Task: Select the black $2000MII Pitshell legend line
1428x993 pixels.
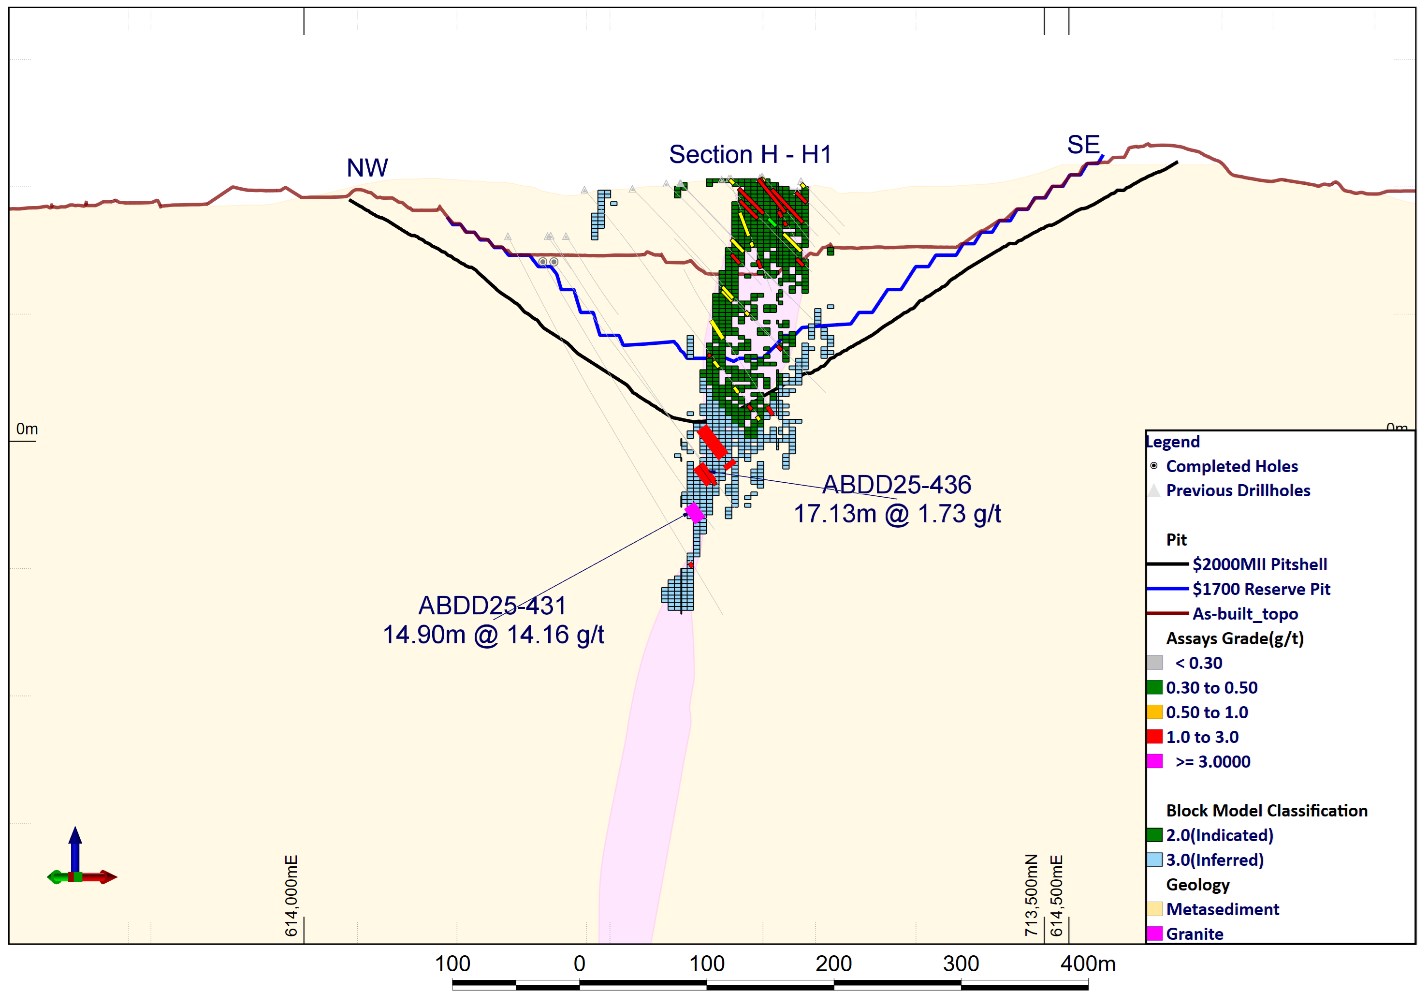Action: (x=1167, y=564)
